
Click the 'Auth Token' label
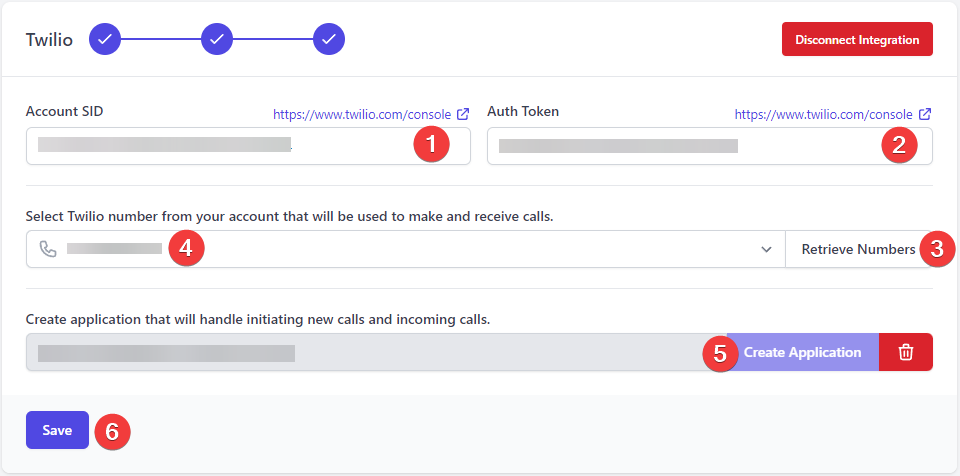tap(523, 111)
